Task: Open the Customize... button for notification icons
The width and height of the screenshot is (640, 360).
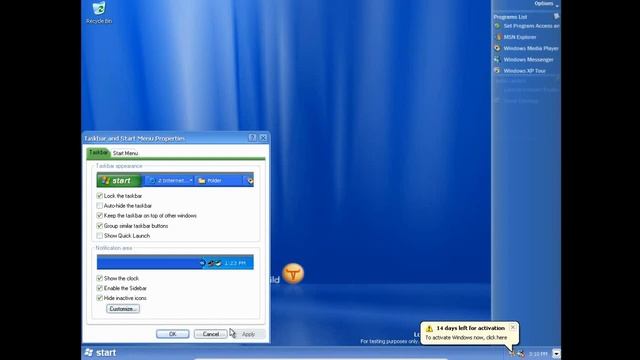Action: [123, 309]
